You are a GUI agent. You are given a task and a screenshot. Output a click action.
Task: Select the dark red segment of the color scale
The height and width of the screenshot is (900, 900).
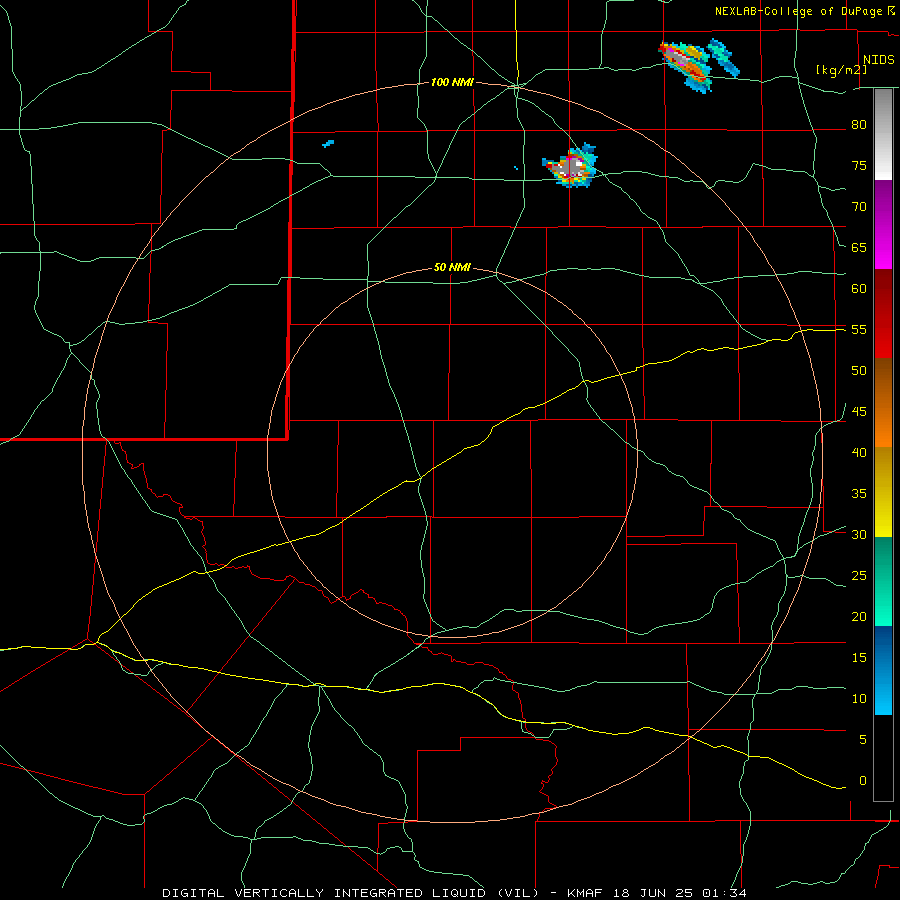(x=883, y=314)
